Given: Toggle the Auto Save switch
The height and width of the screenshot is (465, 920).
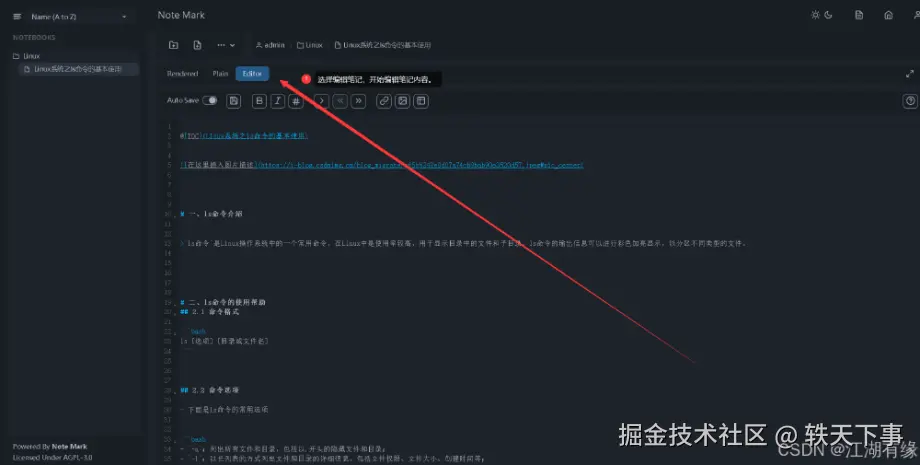Looking at the screenshot, I should tap(209, 100).
